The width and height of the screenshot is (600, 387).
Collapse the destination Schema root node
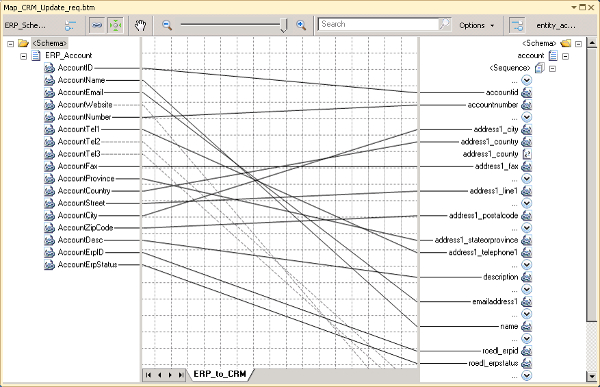[x=579, y=44]
